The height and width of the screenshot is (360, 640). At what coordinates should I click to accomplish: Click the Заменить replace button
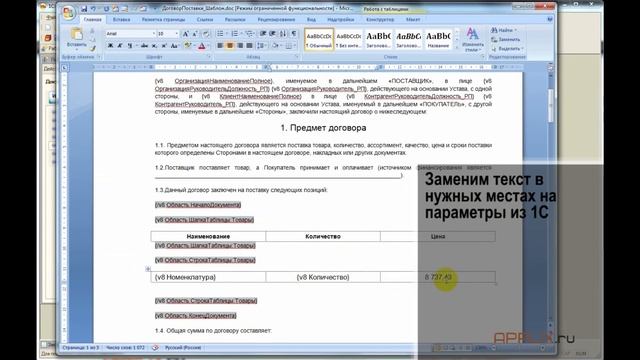click(x=506, y=40)
